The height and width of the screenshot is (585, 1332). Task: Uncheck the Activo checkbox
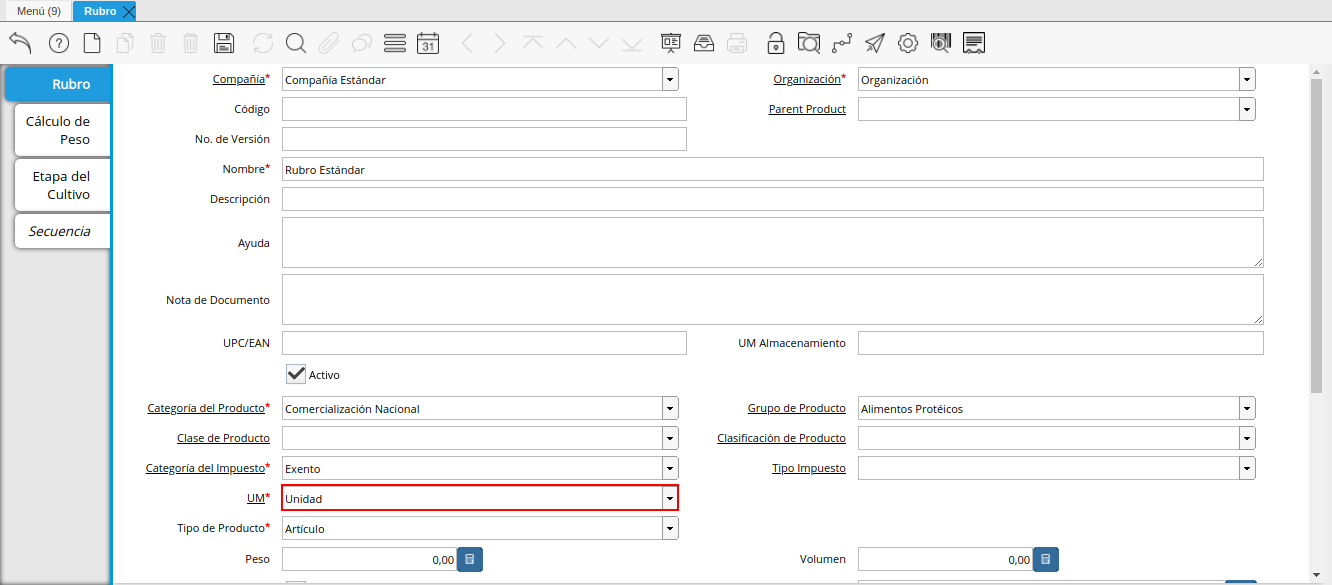point(296,374)
